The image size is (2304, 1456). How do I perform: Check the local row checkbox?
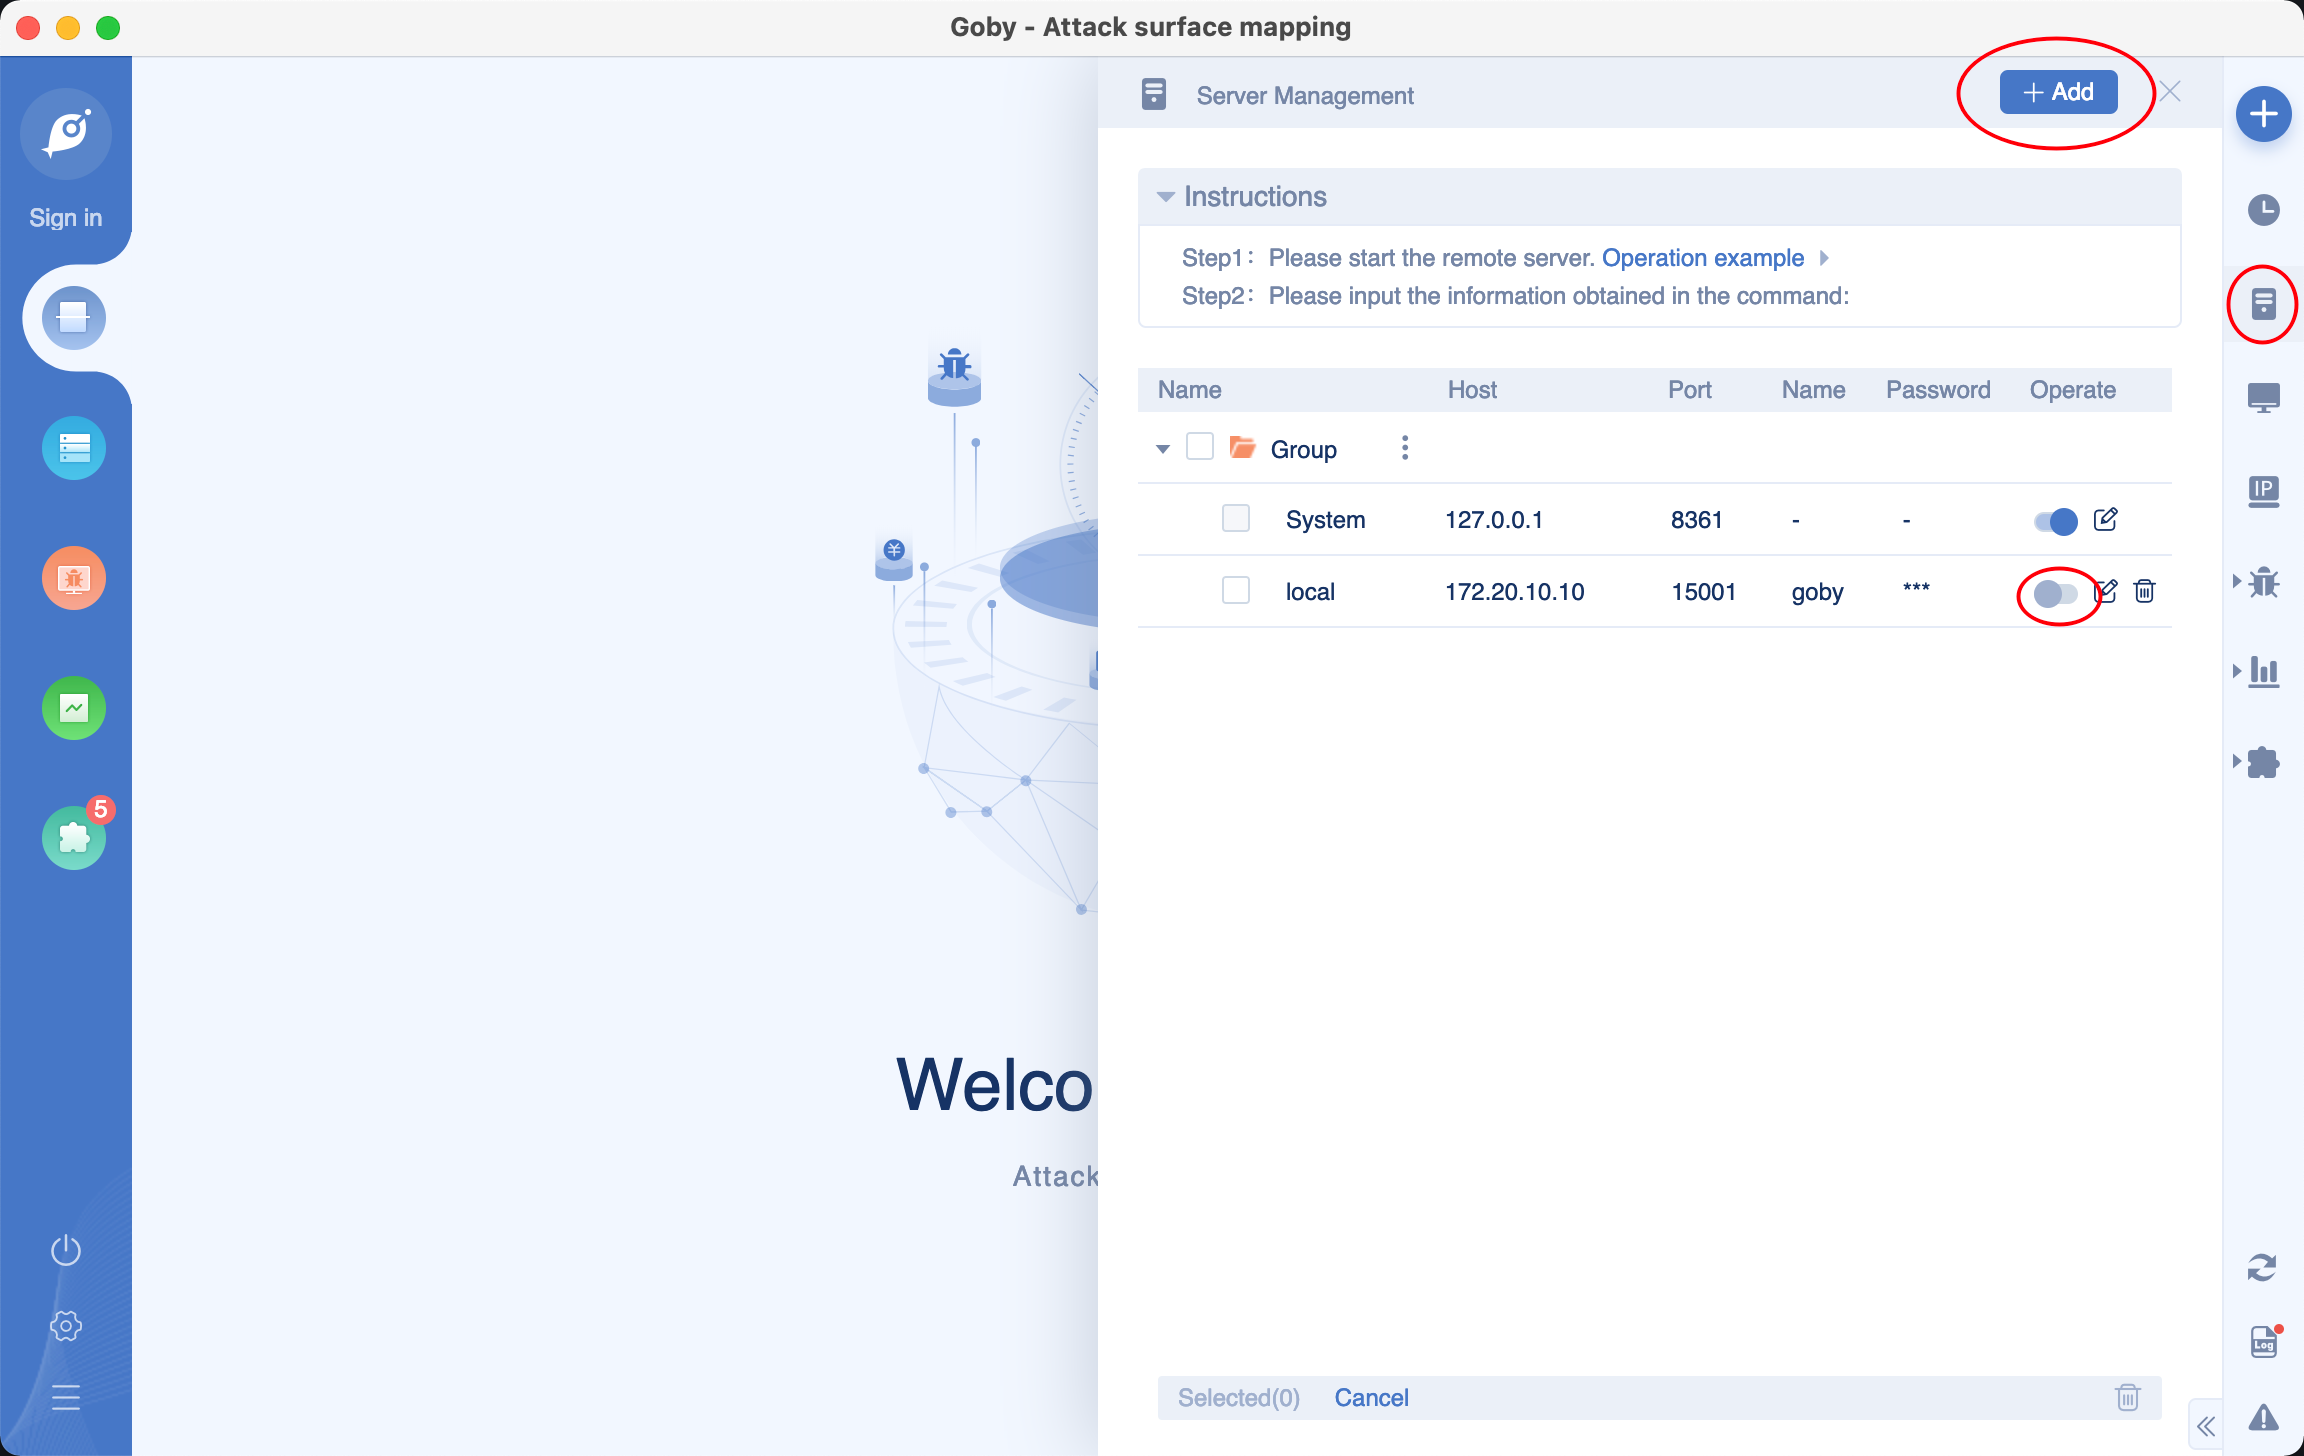coord(1236,590)
